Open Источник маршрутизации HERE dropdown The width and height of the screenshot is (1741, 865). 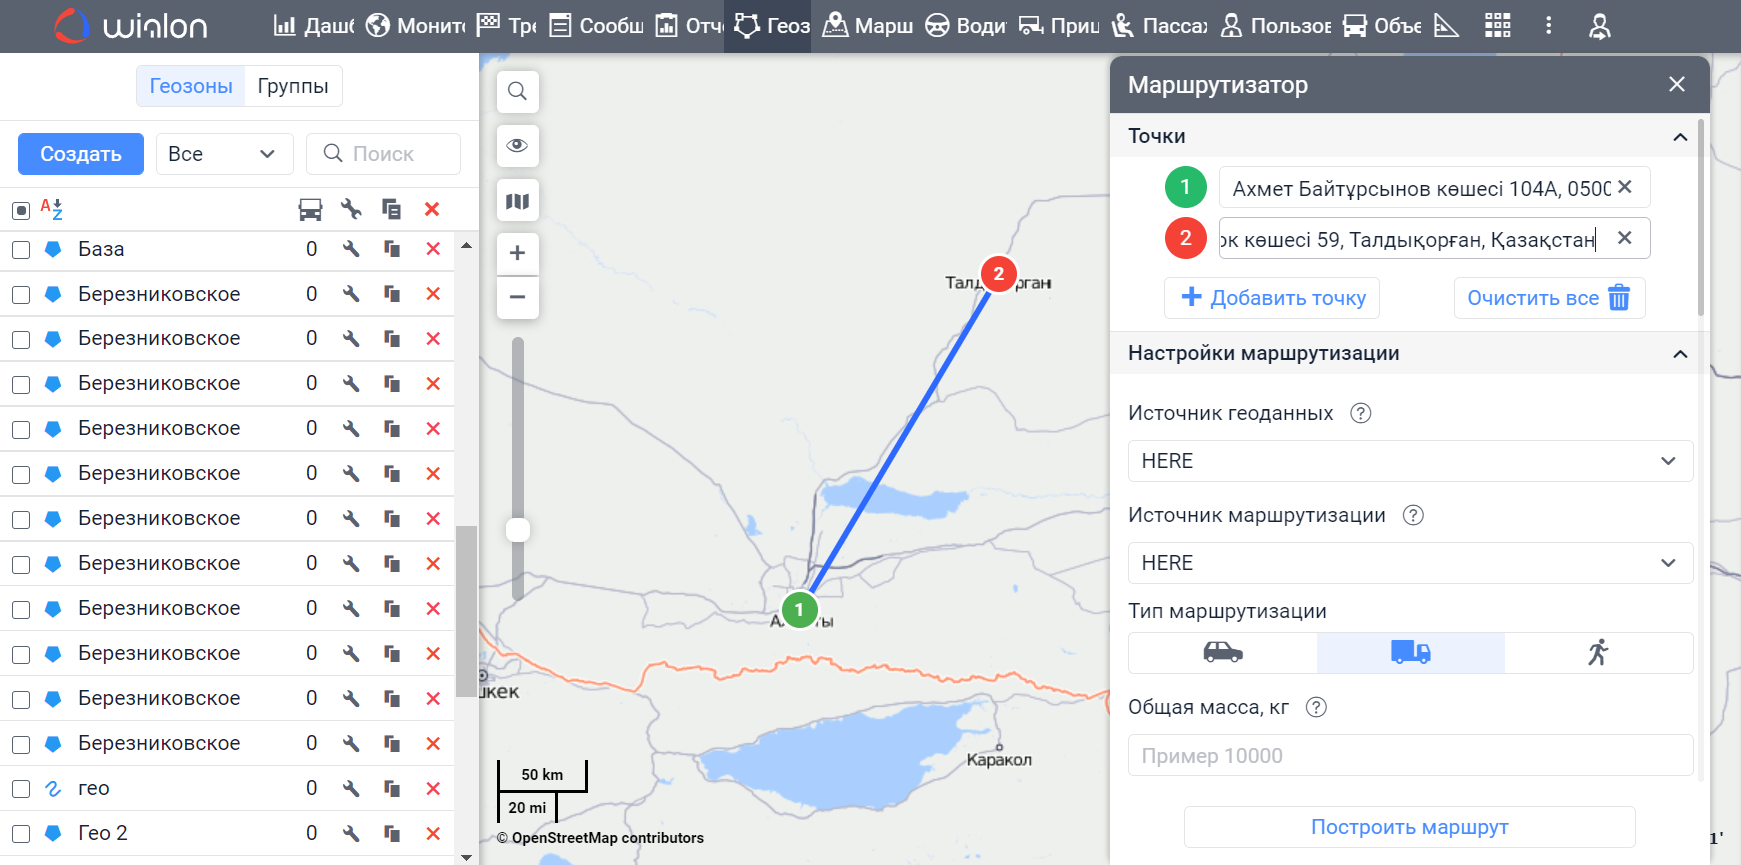[x=1410, y=563]
